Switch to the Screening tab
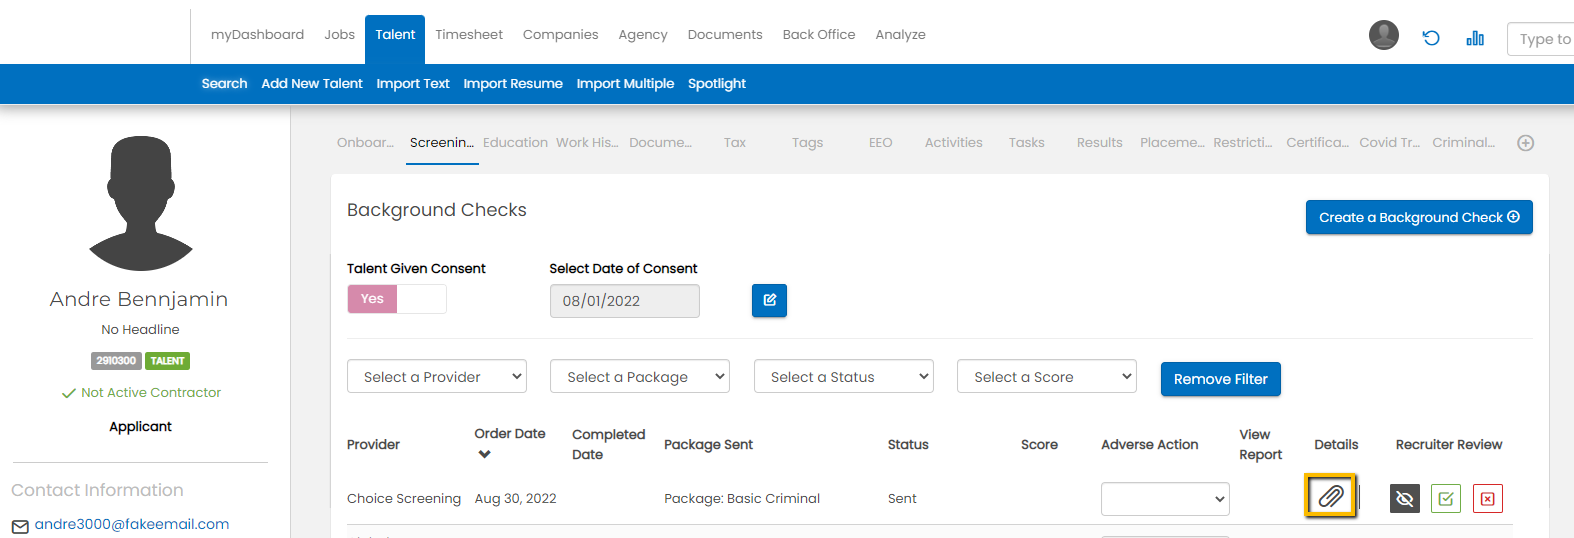This screenshot has height=538, width=1574. [x=442, y=143]
